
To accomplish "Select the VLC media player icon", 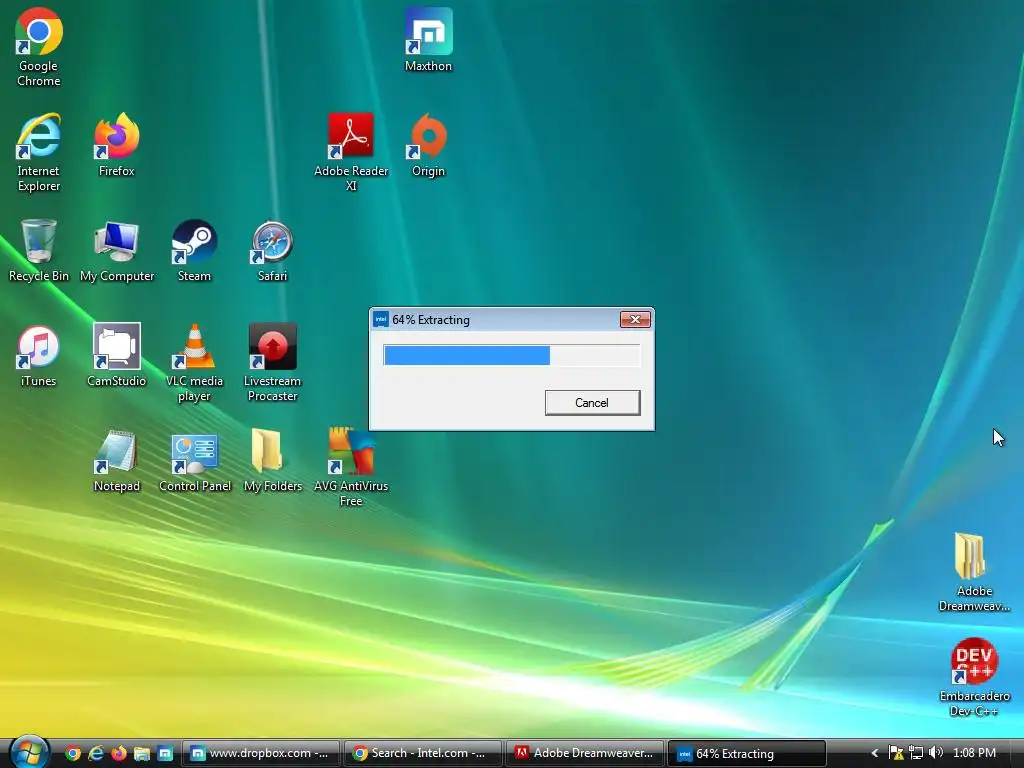I will coord(194,363).
